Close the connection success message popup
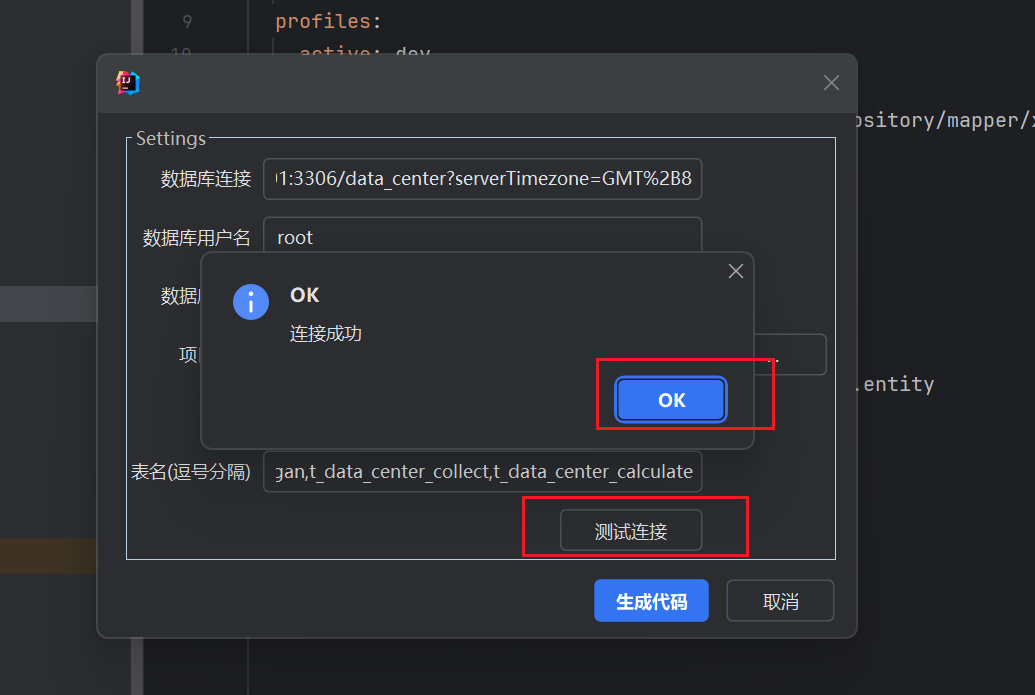The image size is (1035, 695). coord(735,271)
